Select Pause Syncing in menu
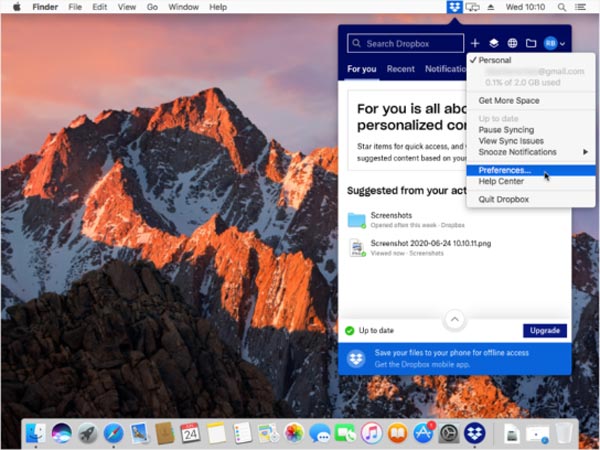 (531, 130)
